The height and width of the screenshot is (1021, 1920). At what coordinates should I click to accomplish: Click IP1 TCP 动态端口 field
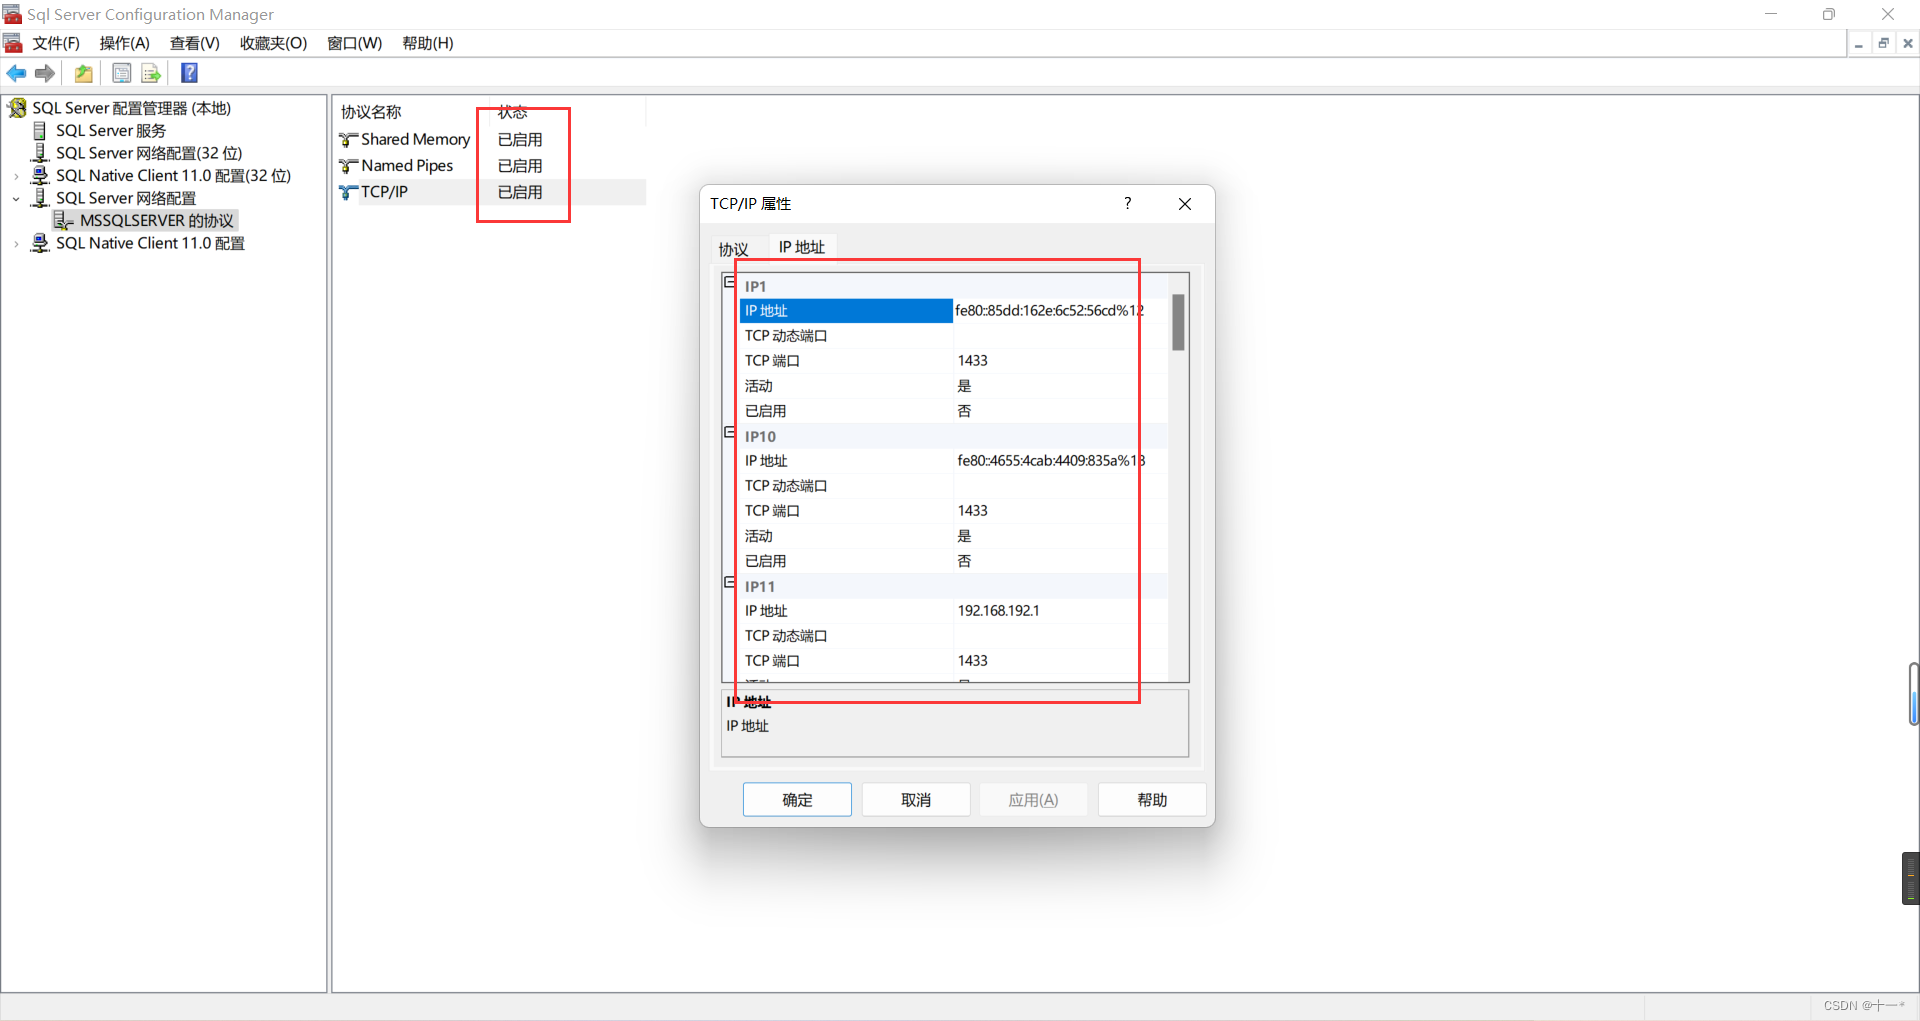click(1061, 336)
